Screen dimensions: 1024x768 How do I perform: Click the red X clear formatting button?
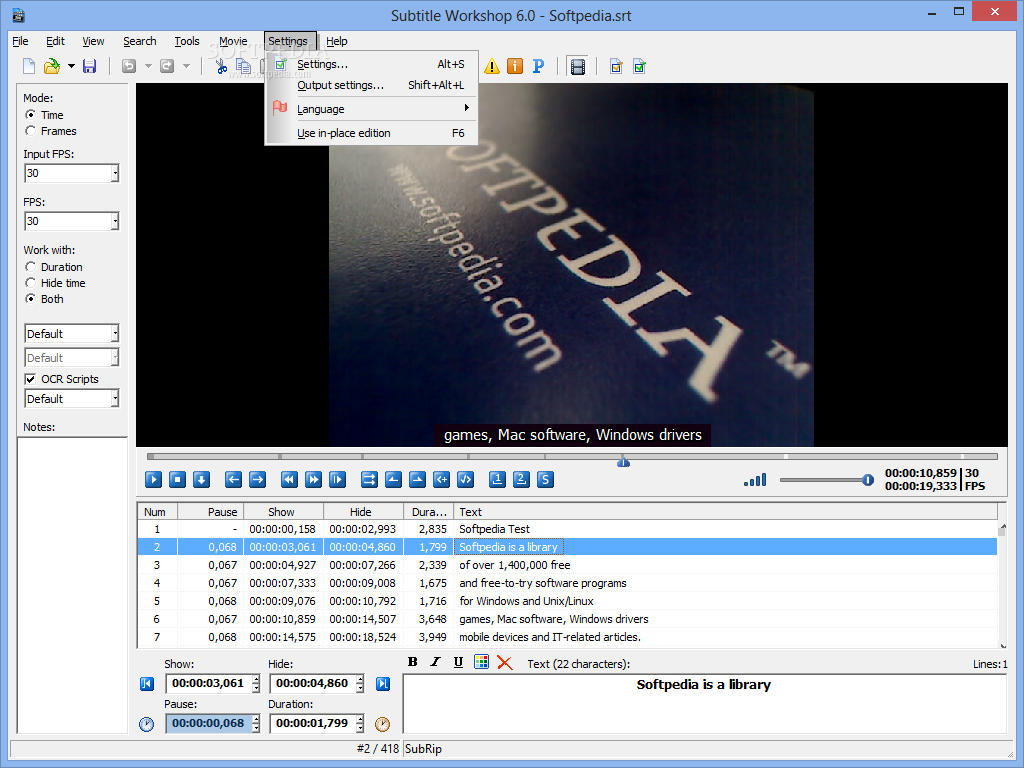505,662
